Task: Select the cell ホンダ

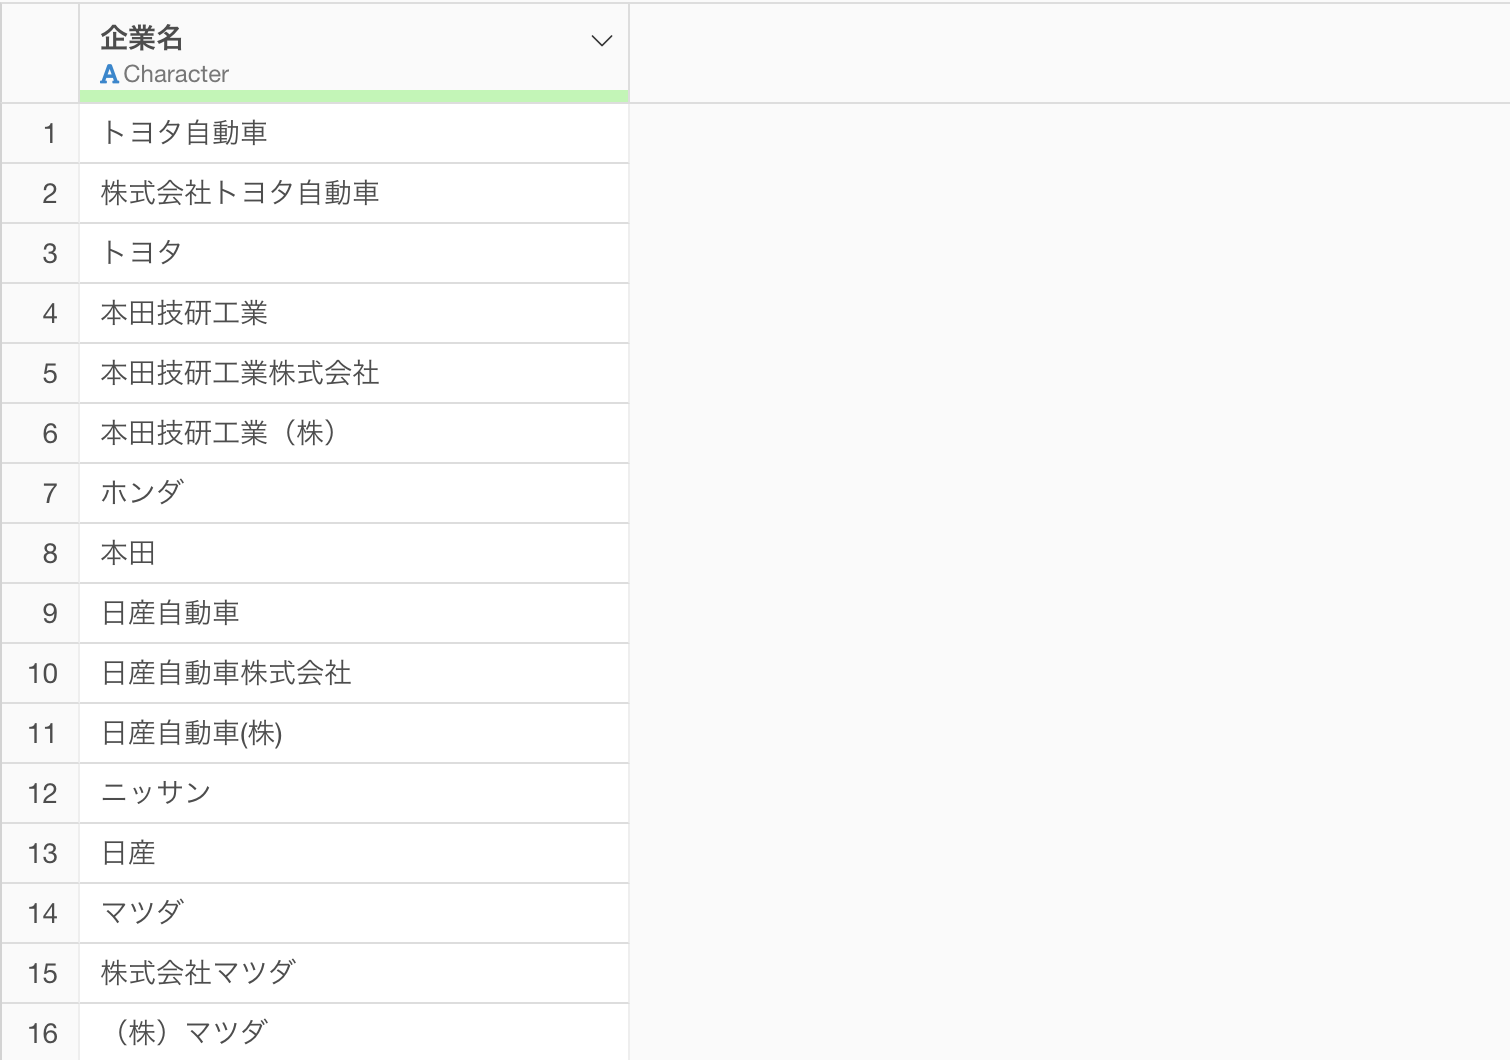Action: click(x=142, y=493)
